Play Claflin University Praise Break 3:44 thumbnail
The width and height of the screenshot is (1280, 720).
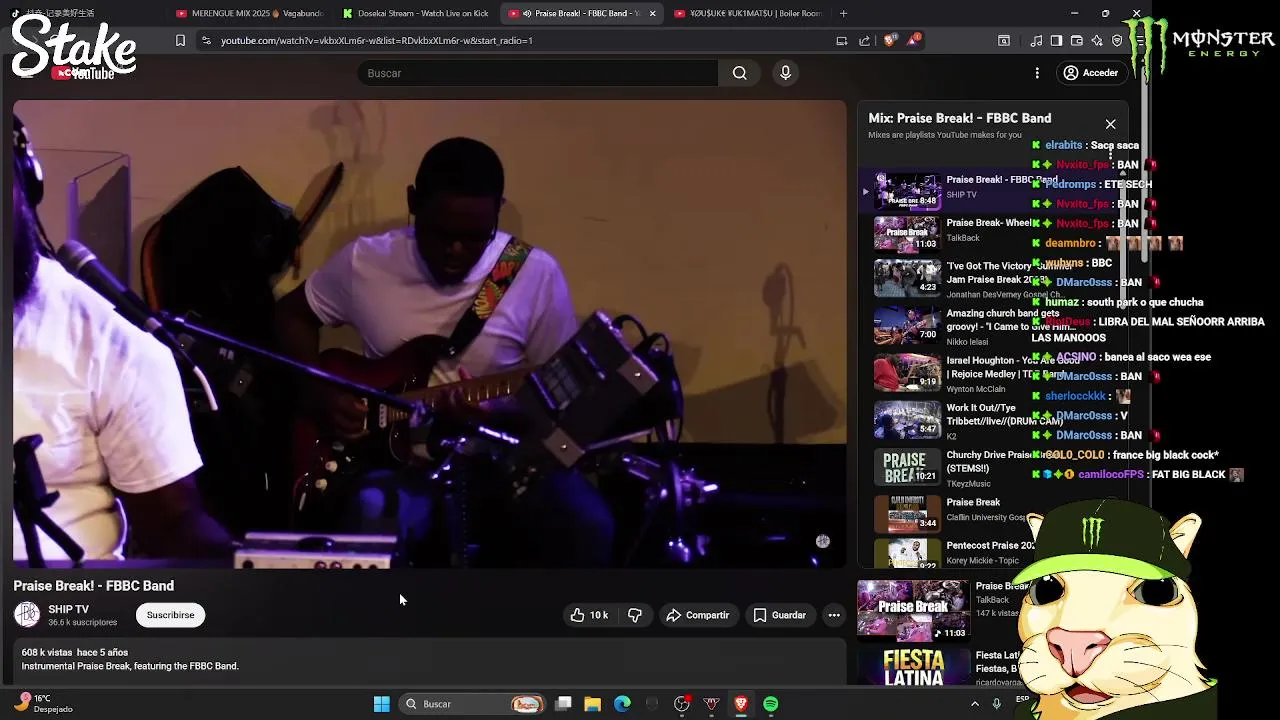coord(907,513)
